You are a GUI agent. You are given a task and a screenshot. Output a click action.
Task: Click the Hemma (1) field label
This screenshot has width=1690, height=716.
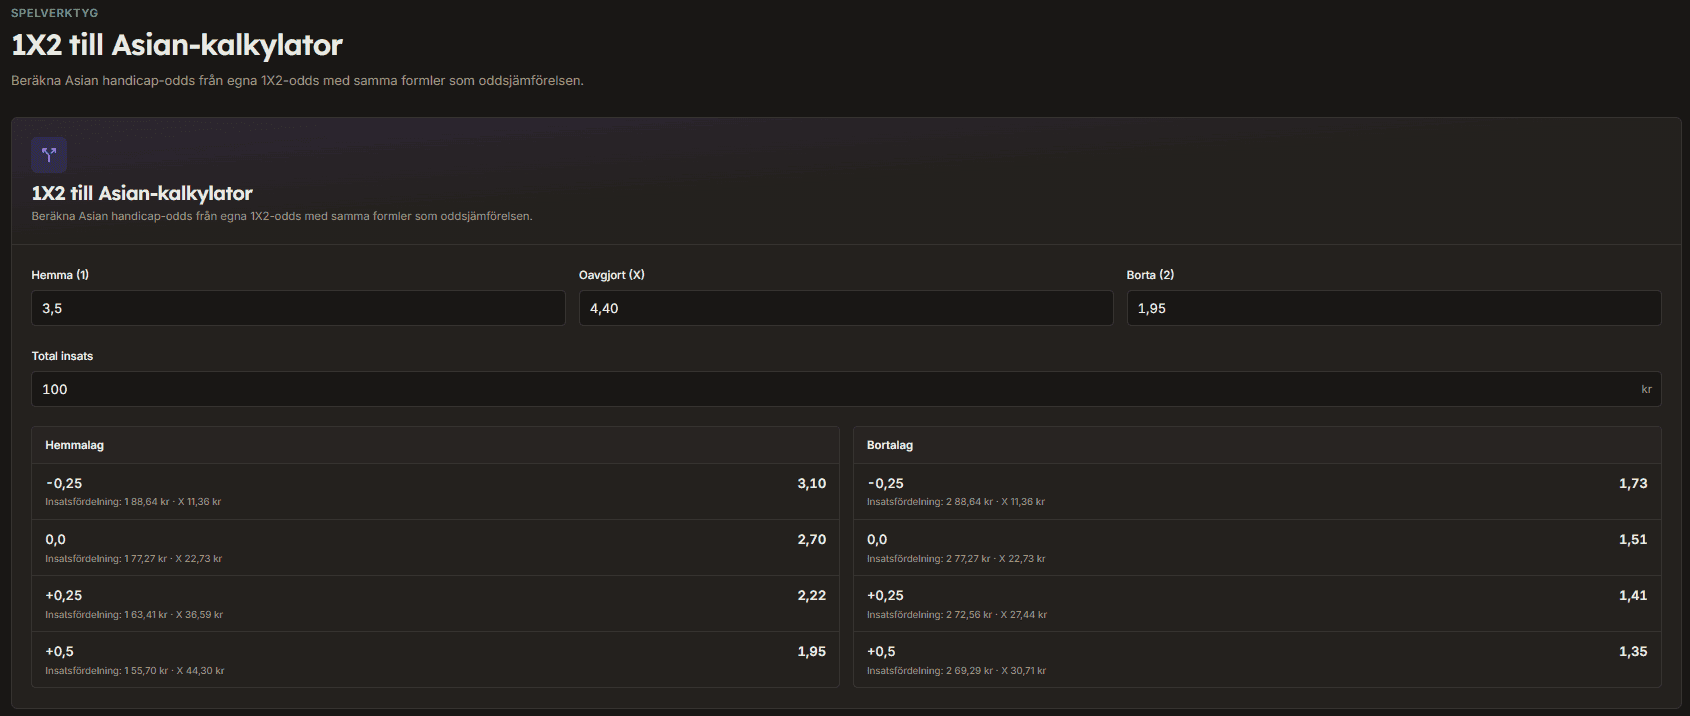[60, 275]
